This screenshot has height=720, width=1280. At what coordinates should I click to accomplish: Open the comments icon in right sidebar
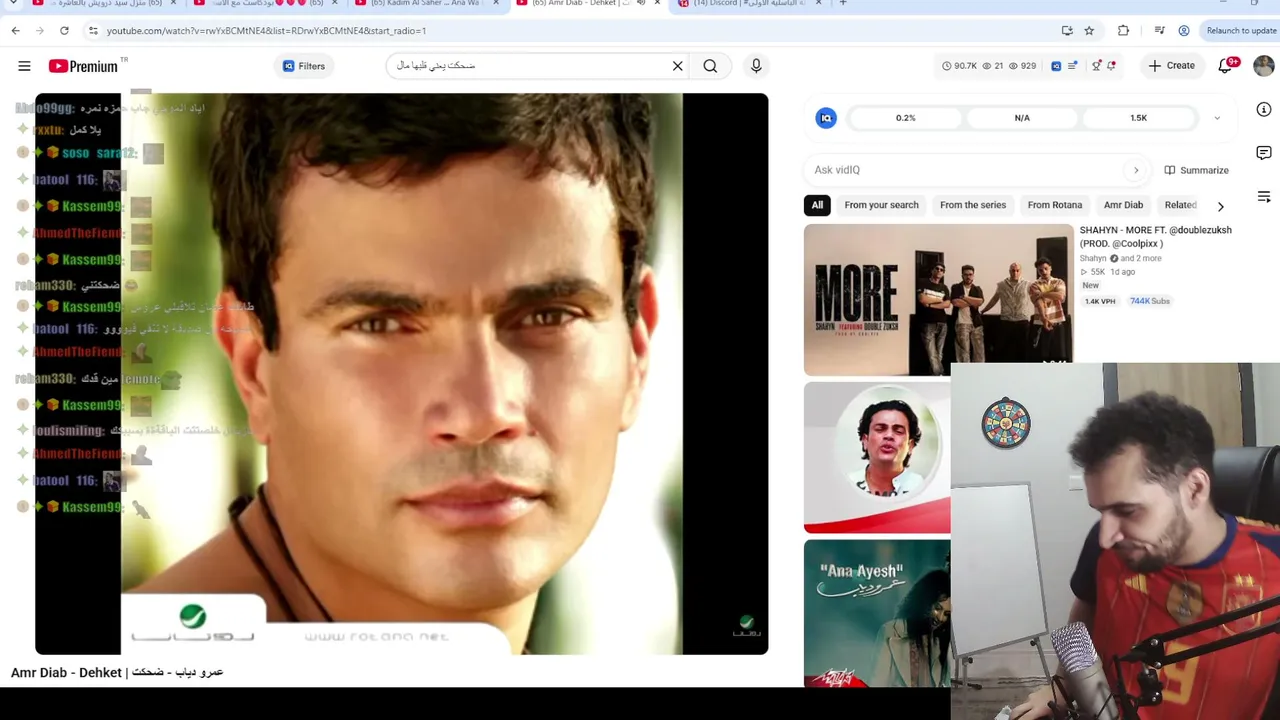(1264, 153)
